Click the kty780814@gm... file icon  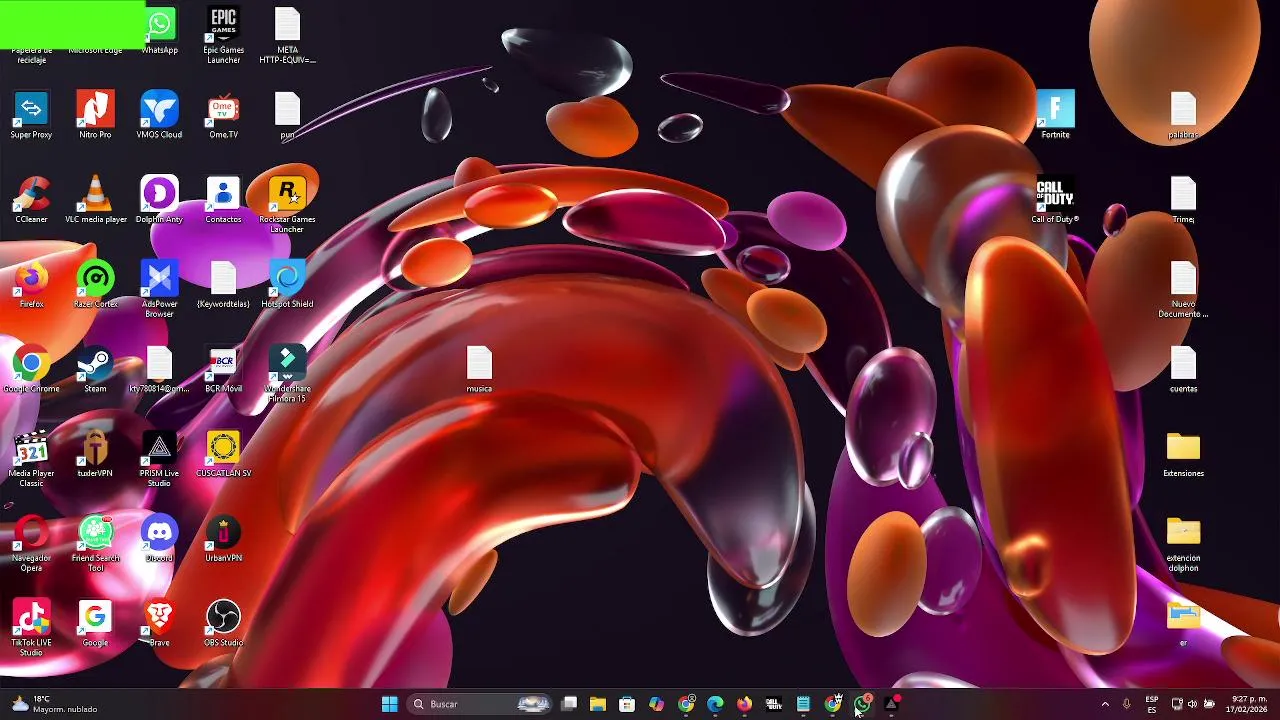[x=159, y=370]
